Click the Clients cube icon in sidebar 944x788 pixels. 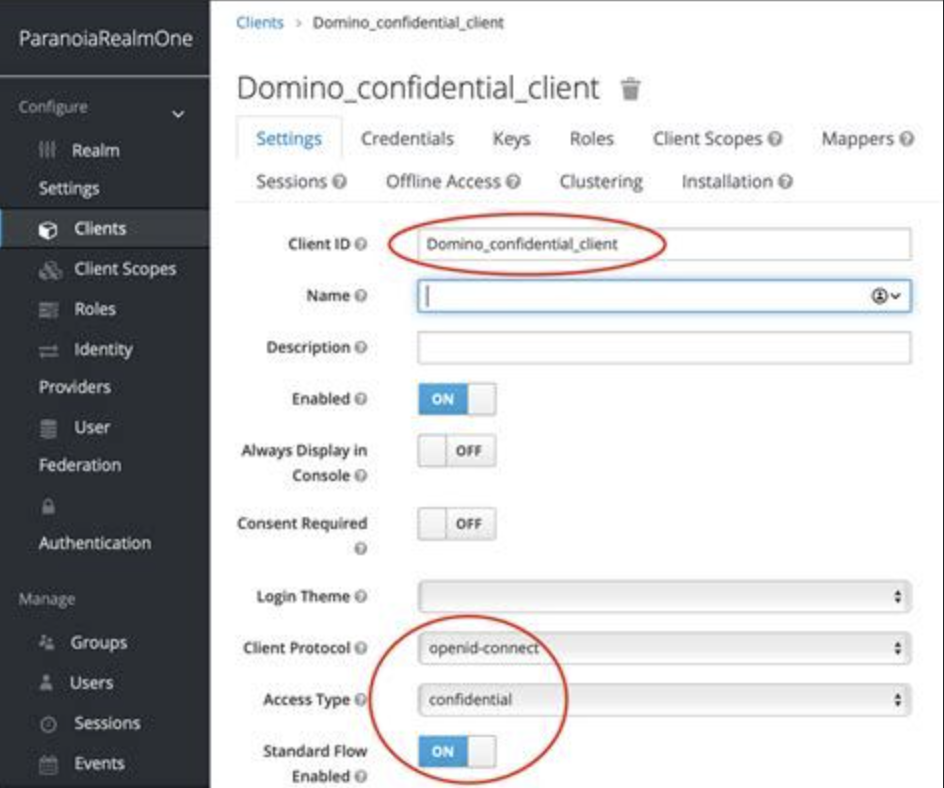47,229
